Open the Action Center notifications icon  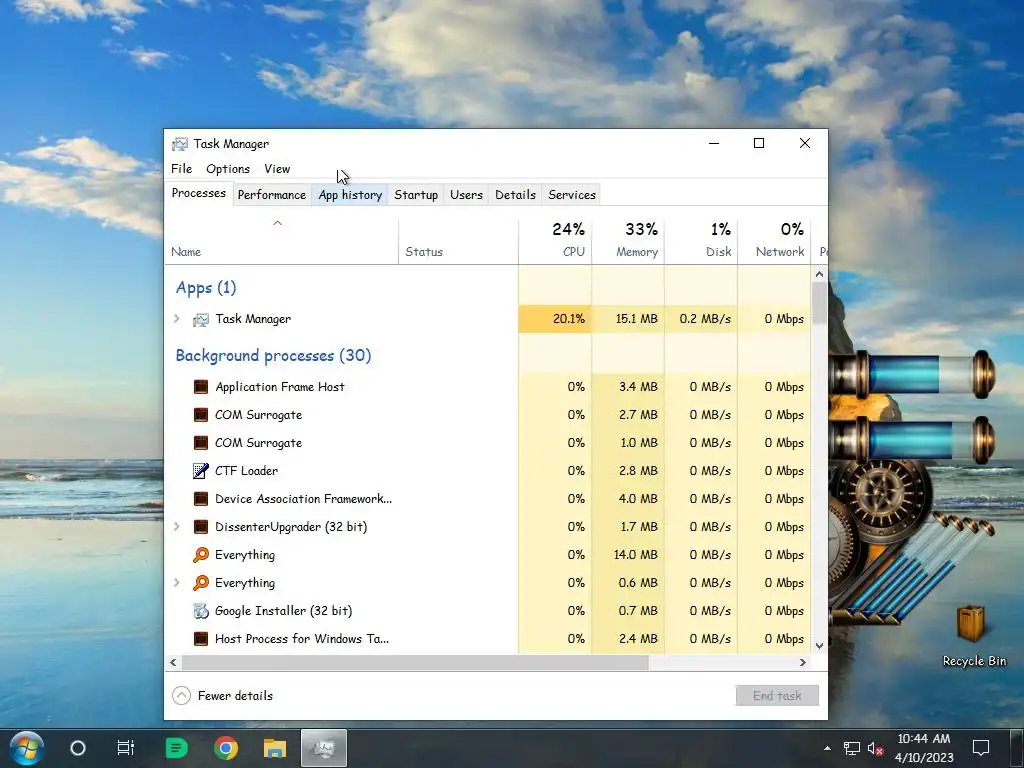point(981,748)
